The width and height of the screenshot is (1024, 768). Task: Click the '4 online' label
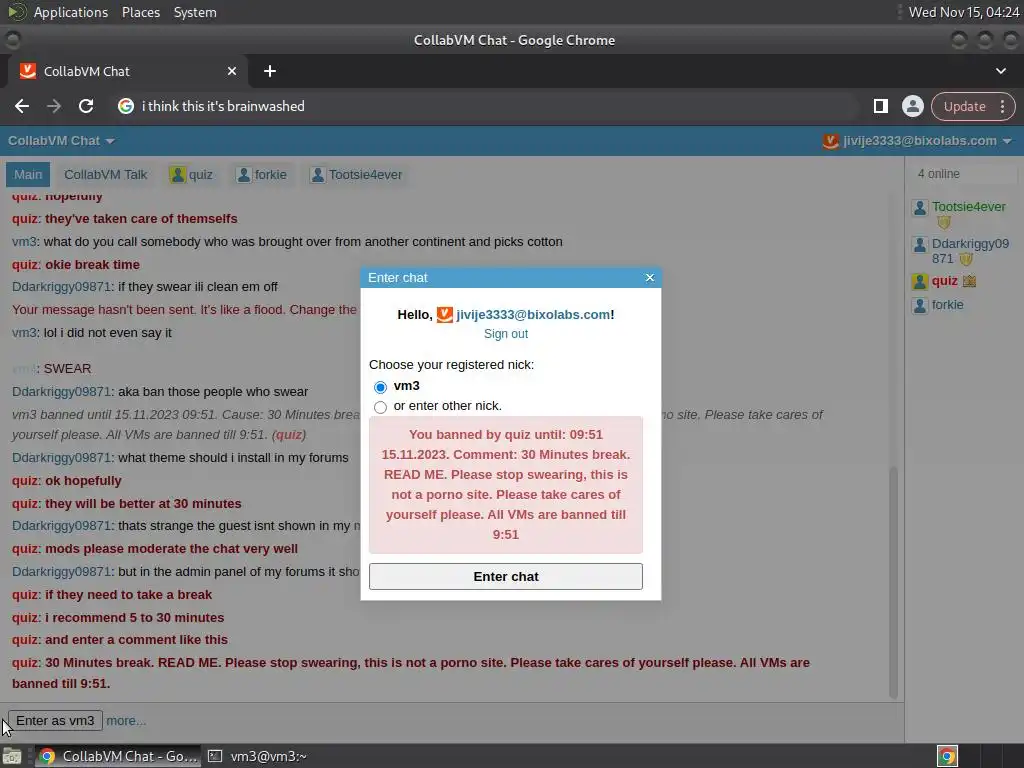[938, 174]
